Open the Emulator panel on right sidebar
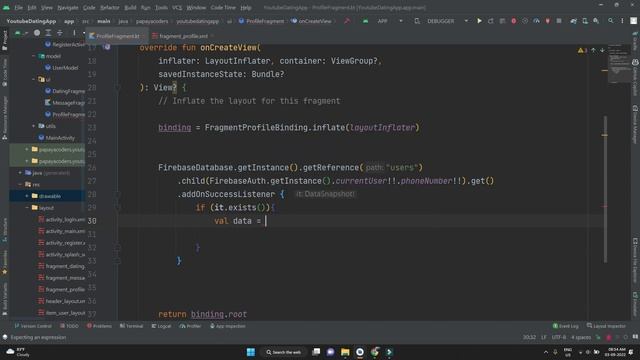This screenshot has width=640, height=360. click(x=635, y=303)
